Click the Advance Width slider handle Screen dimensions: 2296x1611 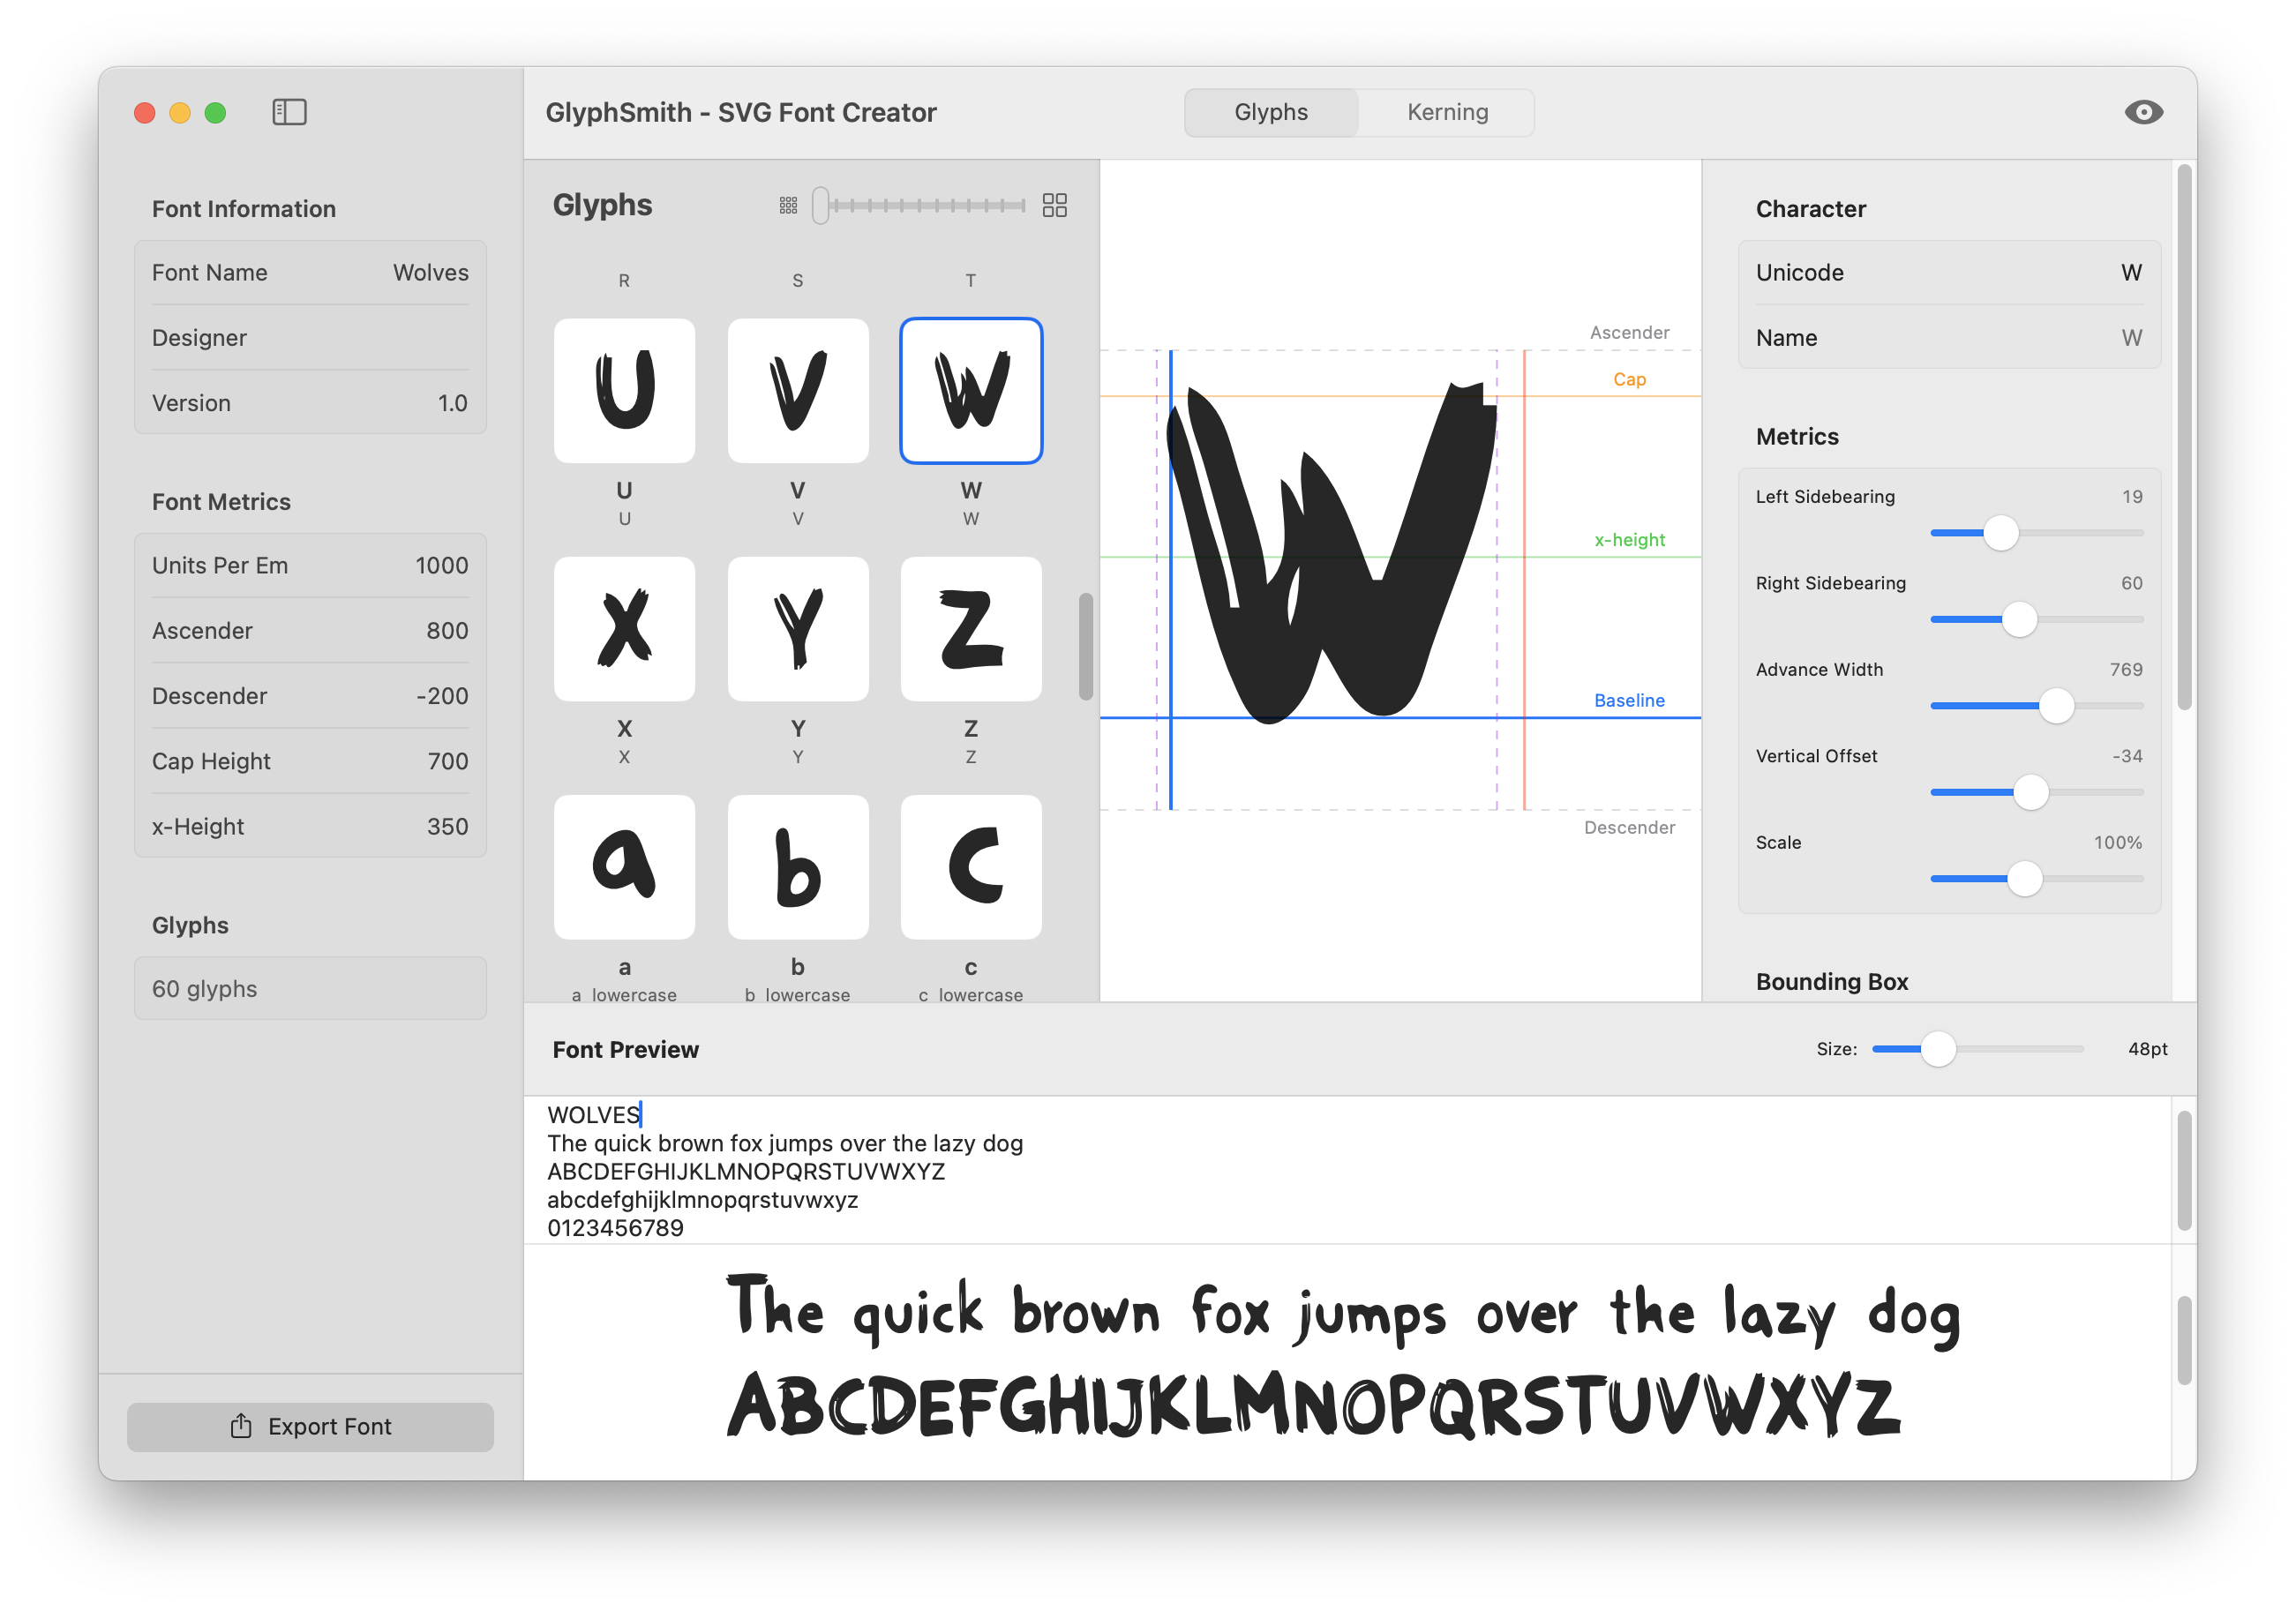pyautogui.click(x=2056, y=706)
